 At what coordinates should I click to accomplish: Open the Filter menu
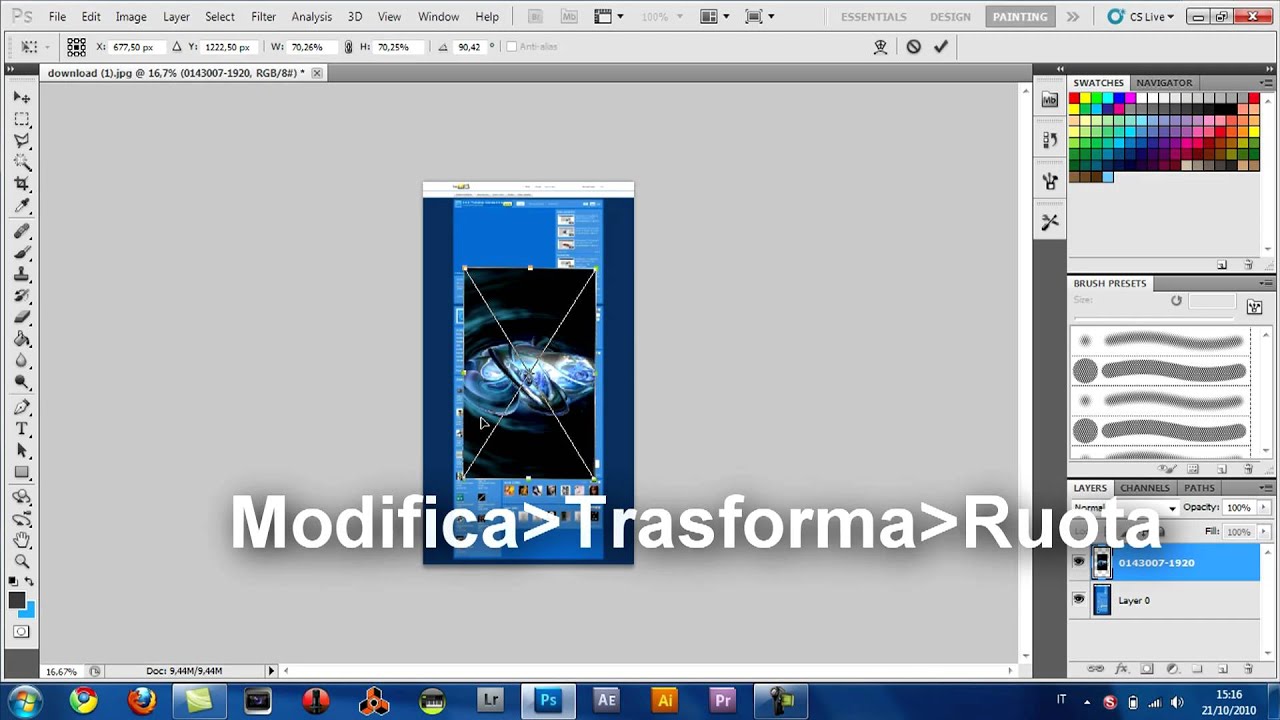263,17
